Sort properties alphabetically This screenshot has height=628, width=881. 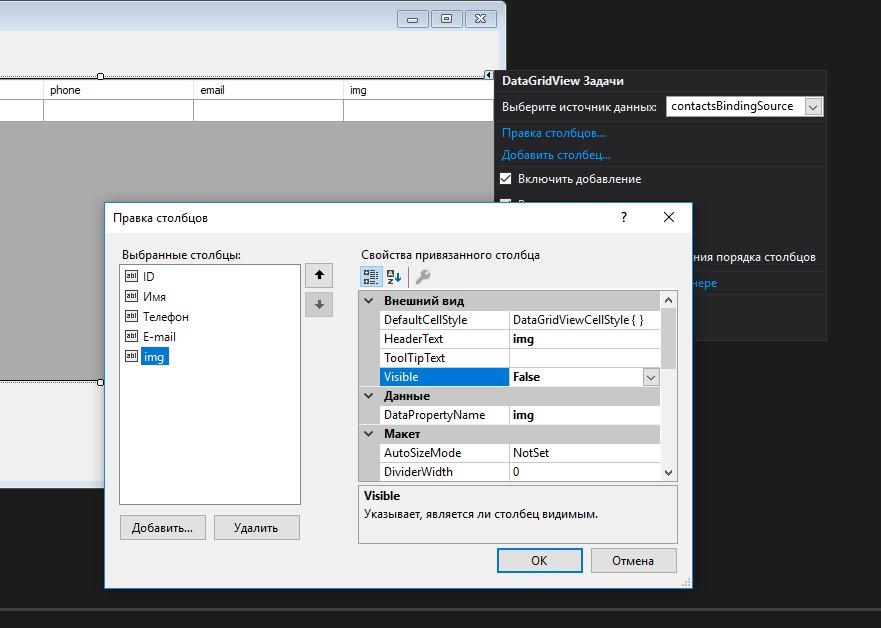click(x=393, y=276)
